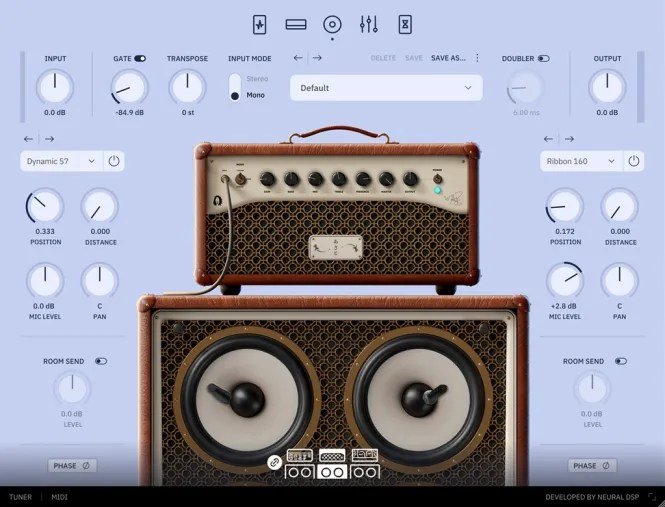Select the cabinet section icon

point(332,24)
